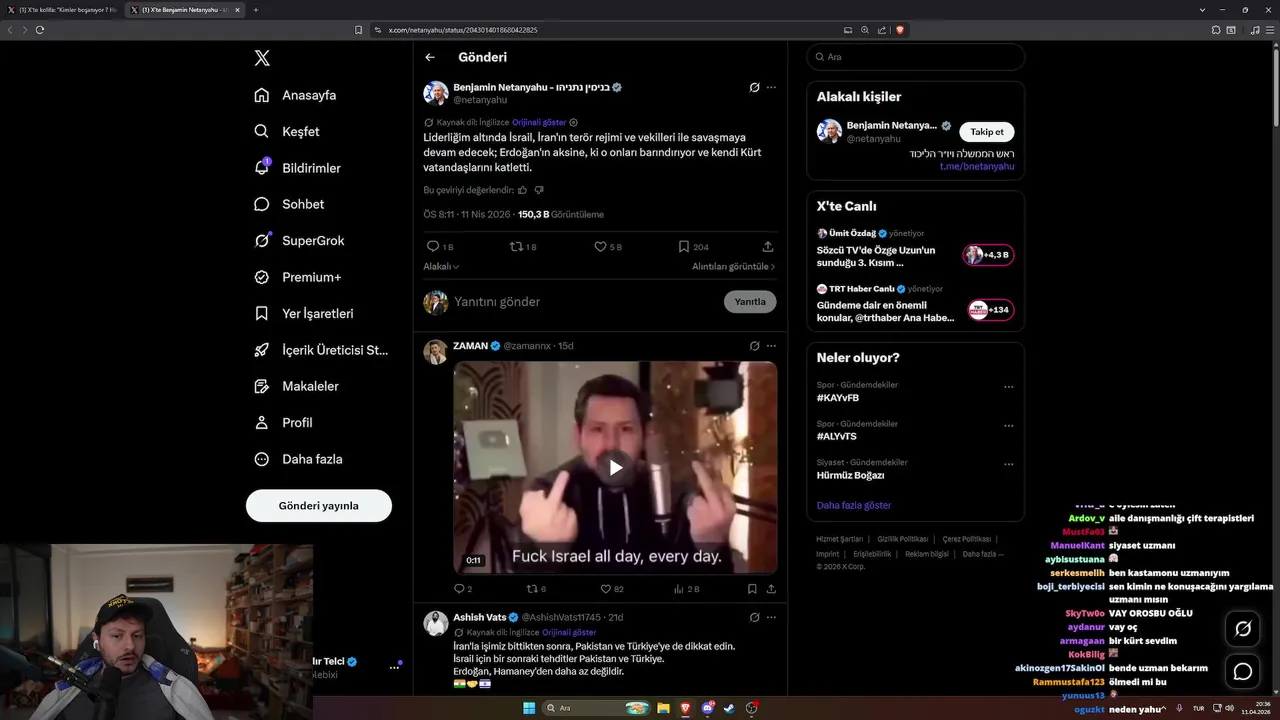This screenshot has width=1280, height=720.
Task: Open account menu dots in sidebar
Action: coord(394,667)
